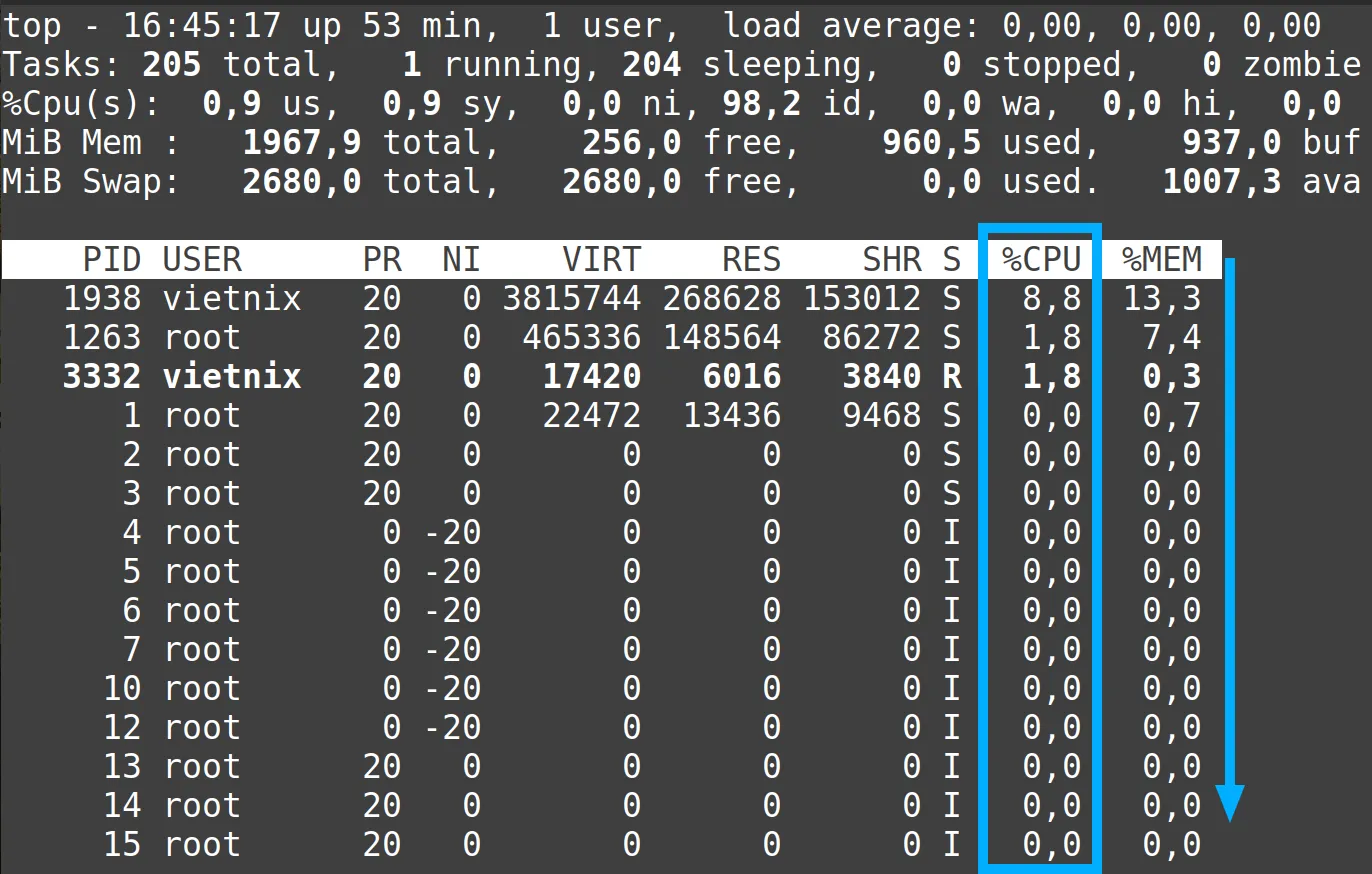
Task: Click the SHR column header
Action: point(891,260)
